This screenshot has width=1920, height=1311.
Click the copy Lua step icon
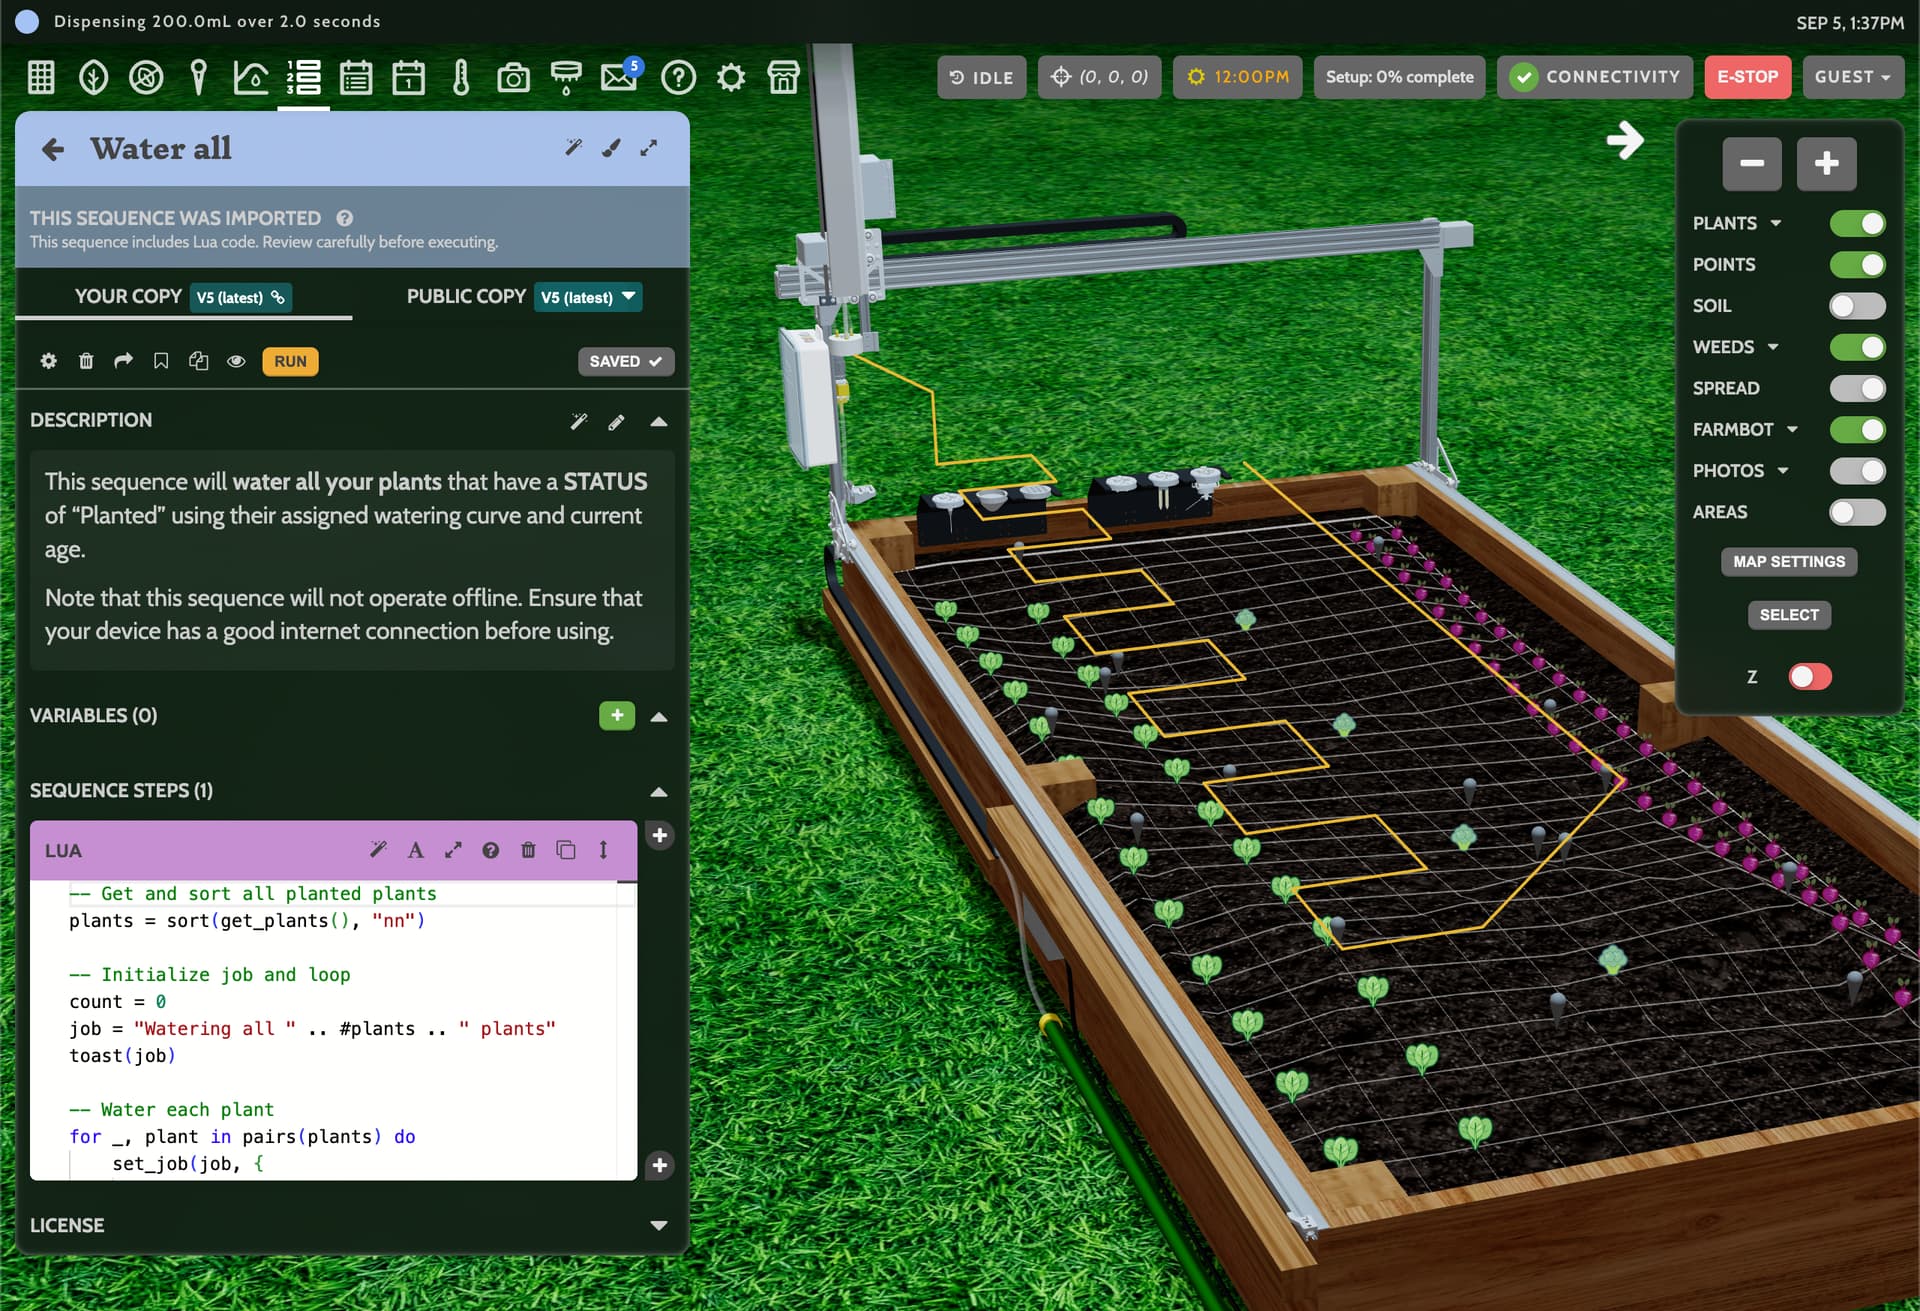point(566,850)
